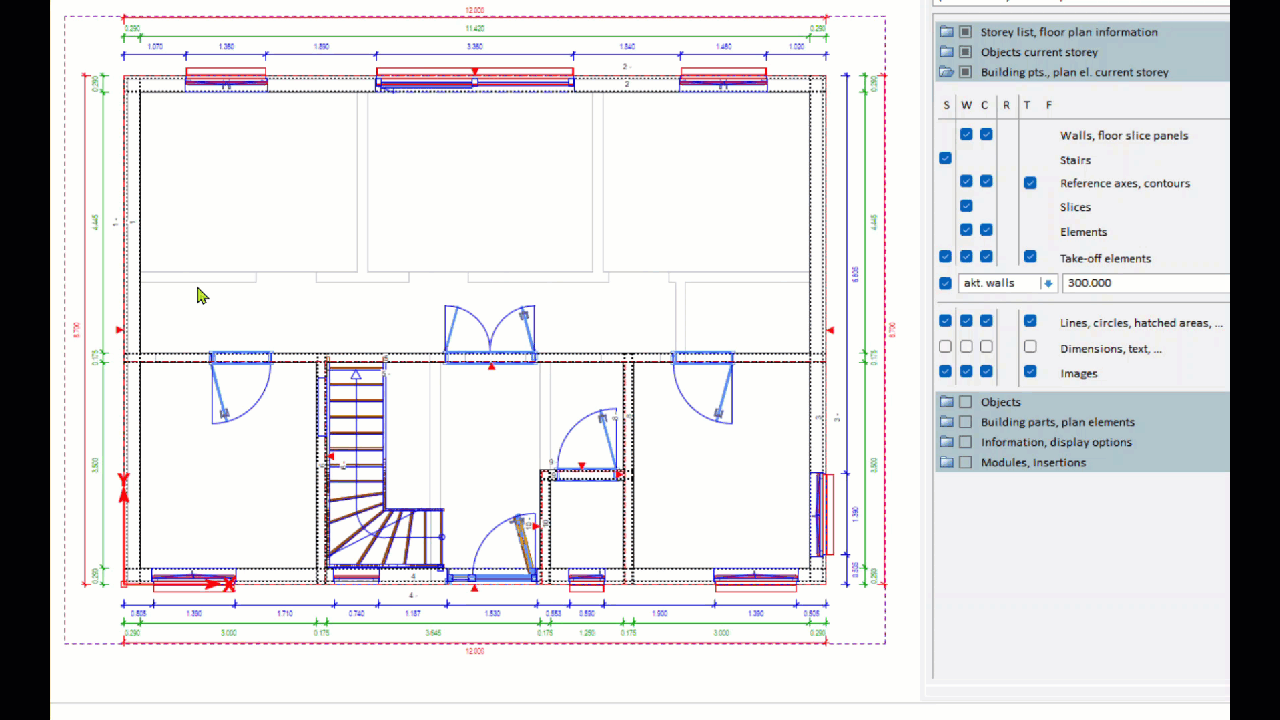Uncheck the Slices W column checkbox

click(x=966, y=206)
